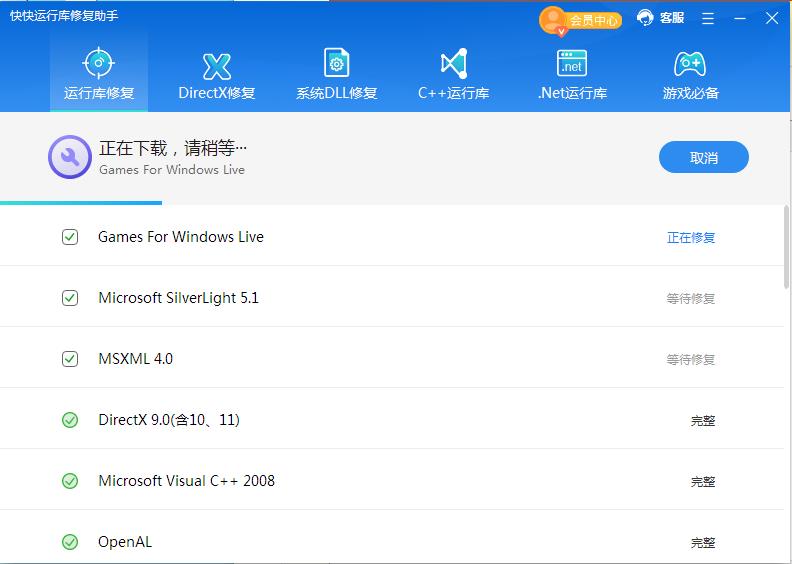Screen dimensions: 792x564
Task: Select the OpenAL row label
Action: coord(125,542)
